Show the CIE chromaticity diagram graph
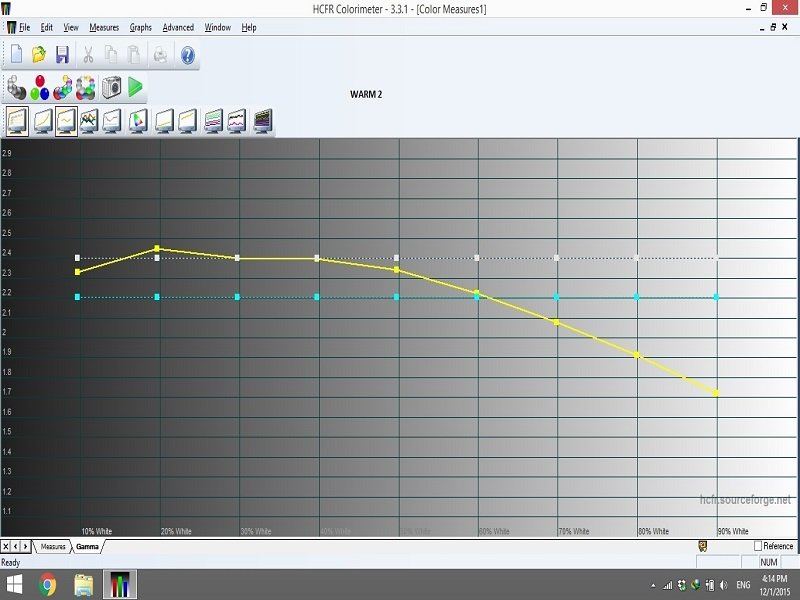This screenshot has height=600, width=800. [135, 118]
